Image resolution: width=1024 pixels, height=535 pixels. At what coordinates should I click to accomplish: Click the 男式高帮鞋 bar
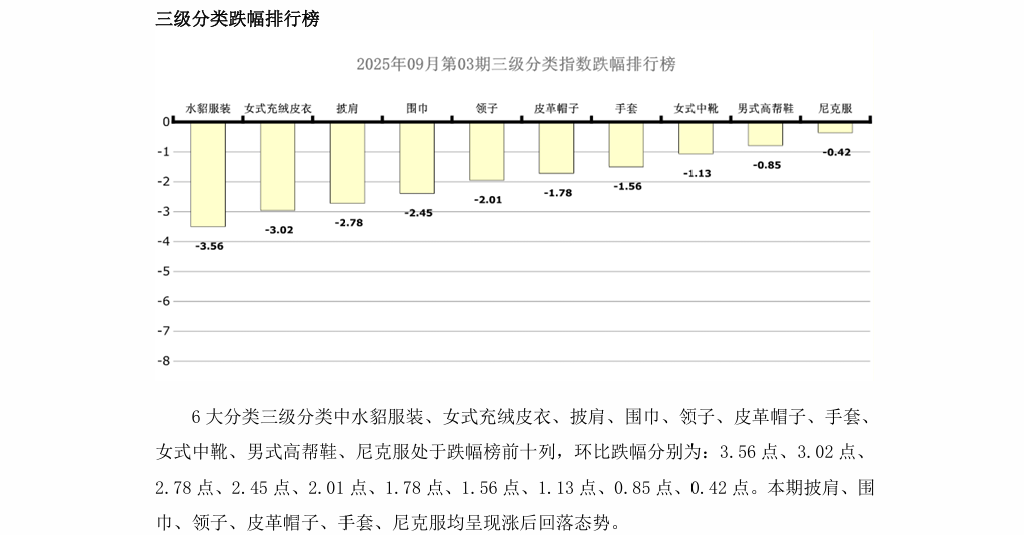pos(766,134)
